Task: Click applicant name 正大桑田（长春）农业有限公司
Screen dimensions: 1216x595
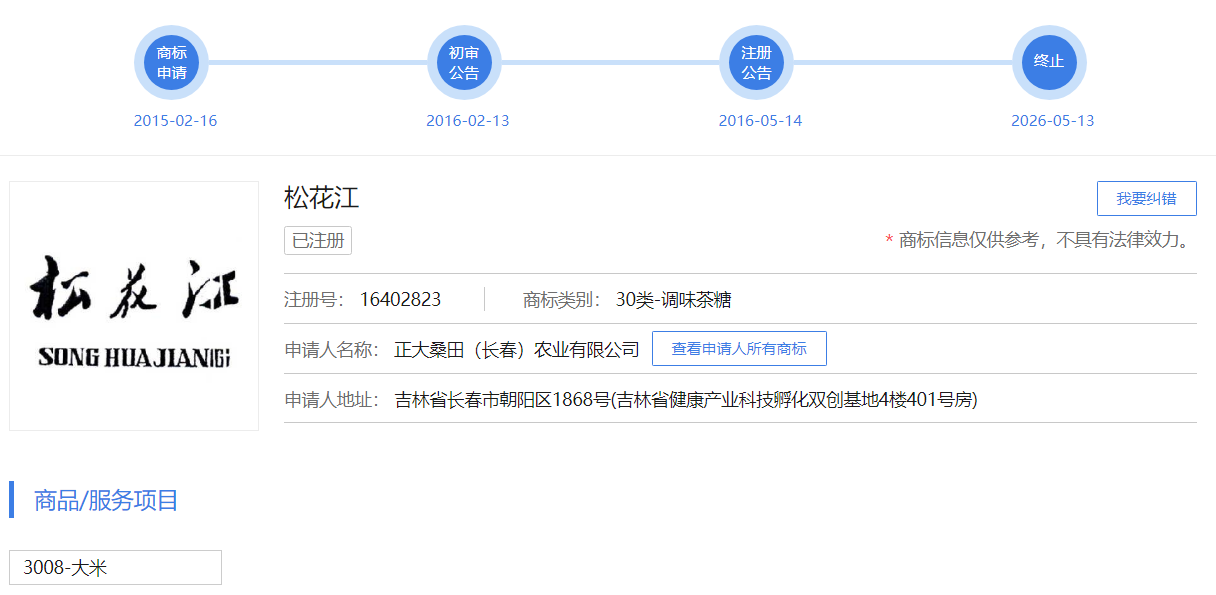Action: point(517,350)
